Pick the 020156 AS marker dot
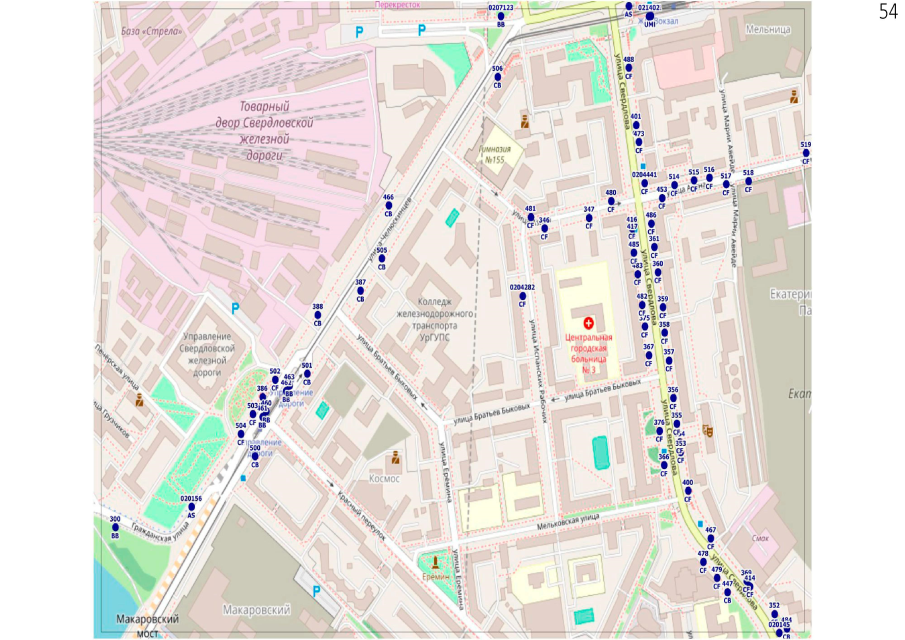Image resolution: width=905 pixels, height=640 pixels. pyautogui.click(x=191, y=507)
